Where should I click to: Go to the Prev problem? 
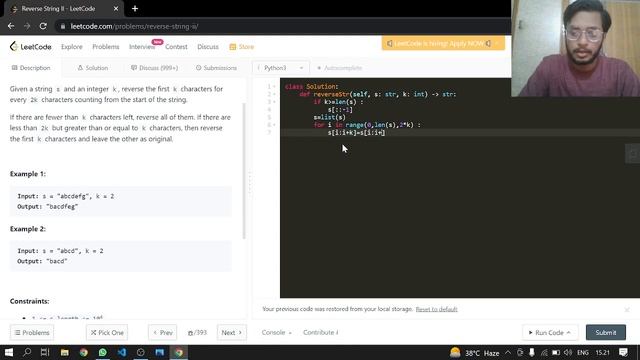pos(162,333)
